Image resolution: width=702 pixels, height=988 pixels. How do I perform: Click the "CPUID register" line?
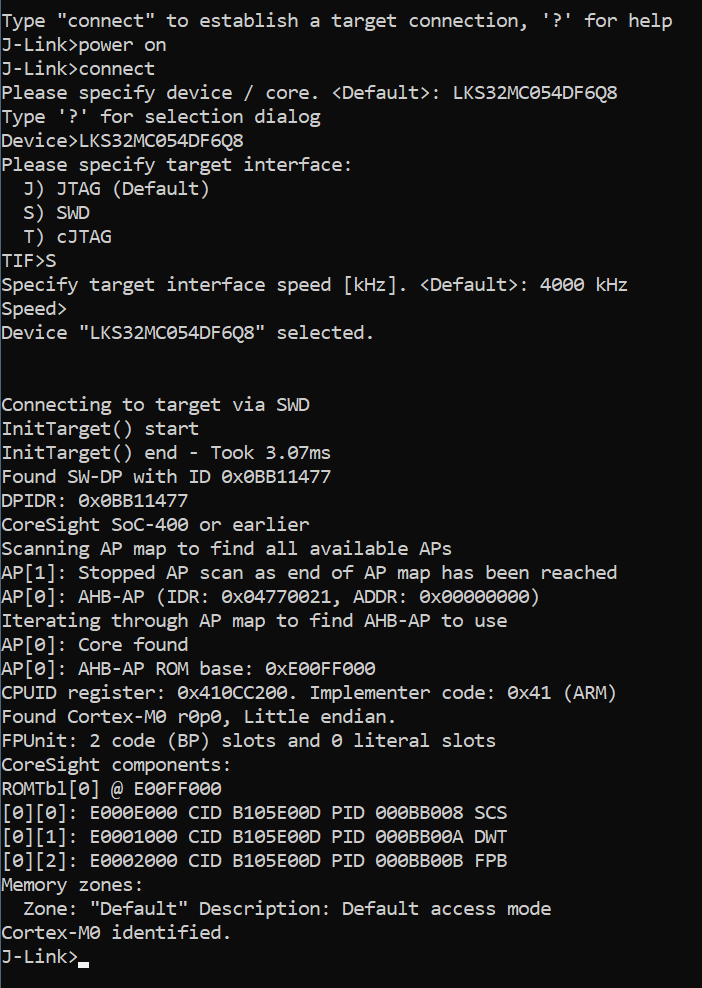click(308, 693)
